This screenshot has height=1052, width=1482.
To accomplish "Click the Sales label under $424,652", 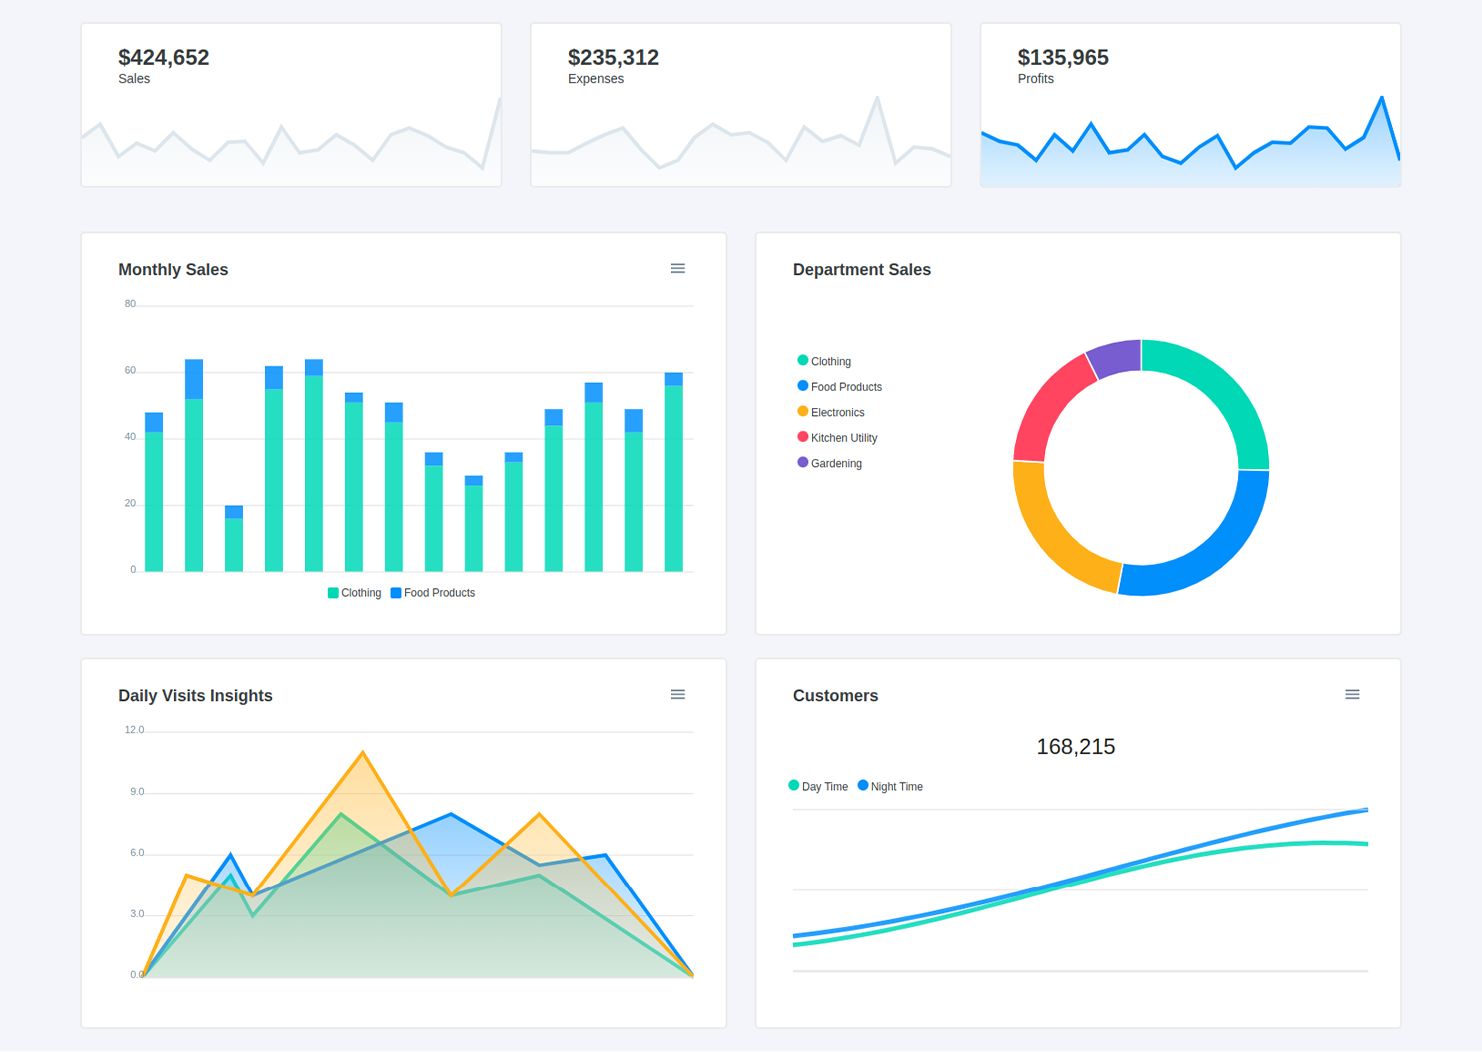I will [134, 79].
